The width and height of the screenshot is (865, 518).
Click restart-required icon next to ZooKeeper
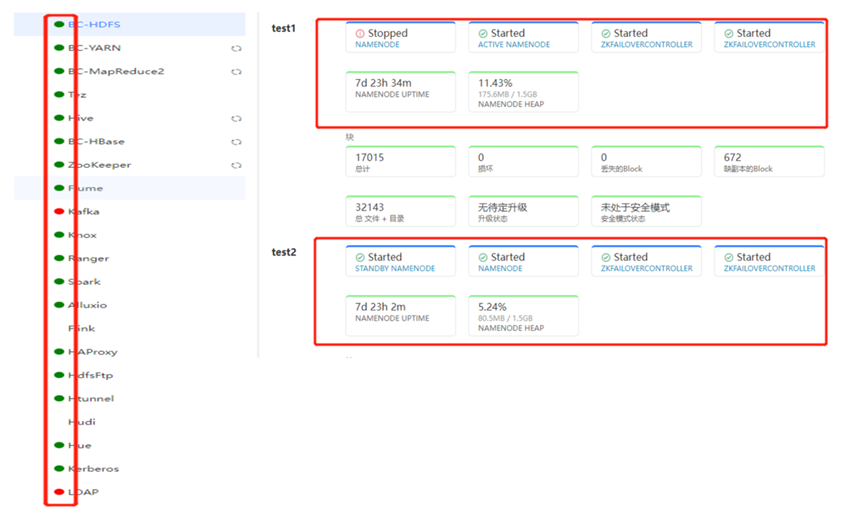pos(236,165)
